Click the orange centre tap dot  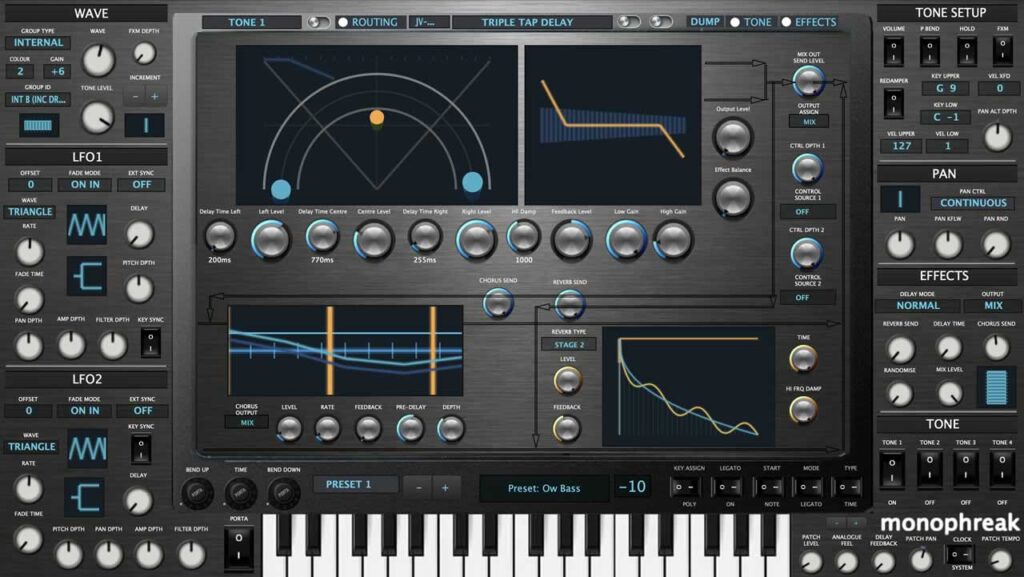tap(376, 118)
